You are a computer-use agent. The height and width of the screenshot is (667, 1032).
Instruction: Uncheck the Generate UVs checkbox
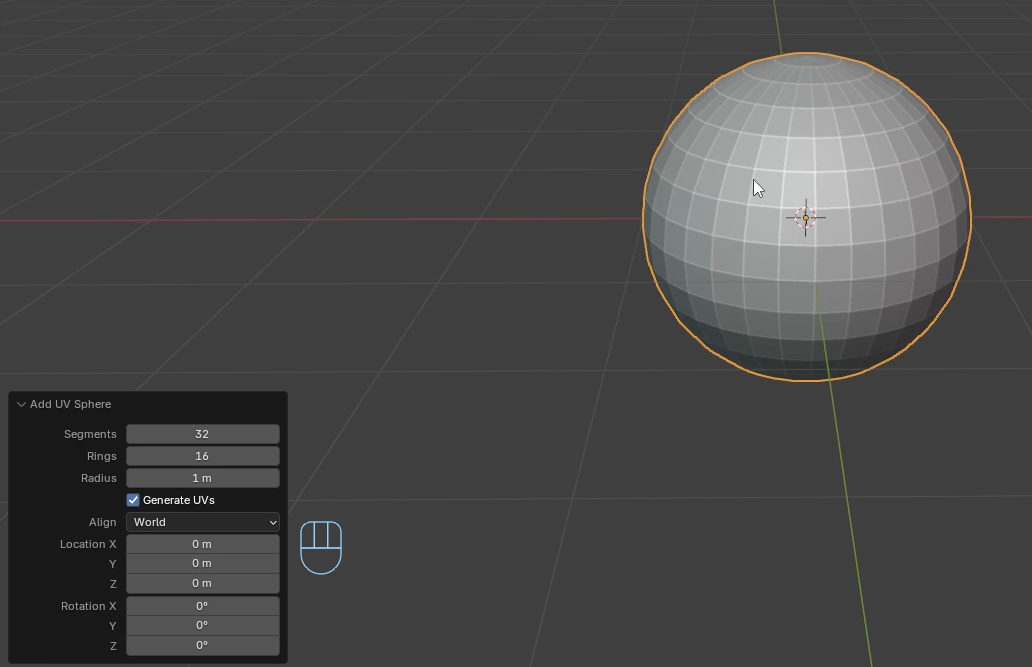click(133, 500)
